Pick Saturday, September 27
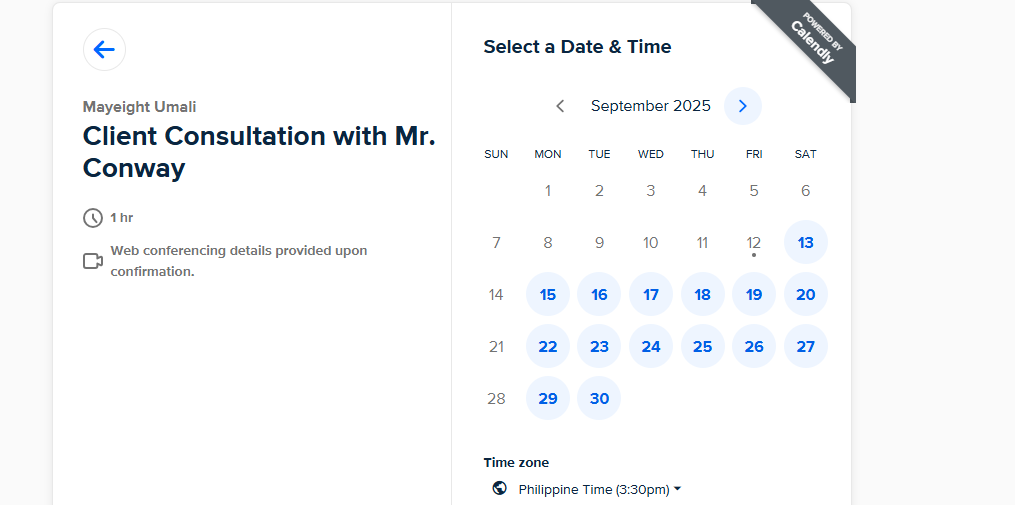The width and height of the screenshot is (1015, 505). (x=806, y=347)
